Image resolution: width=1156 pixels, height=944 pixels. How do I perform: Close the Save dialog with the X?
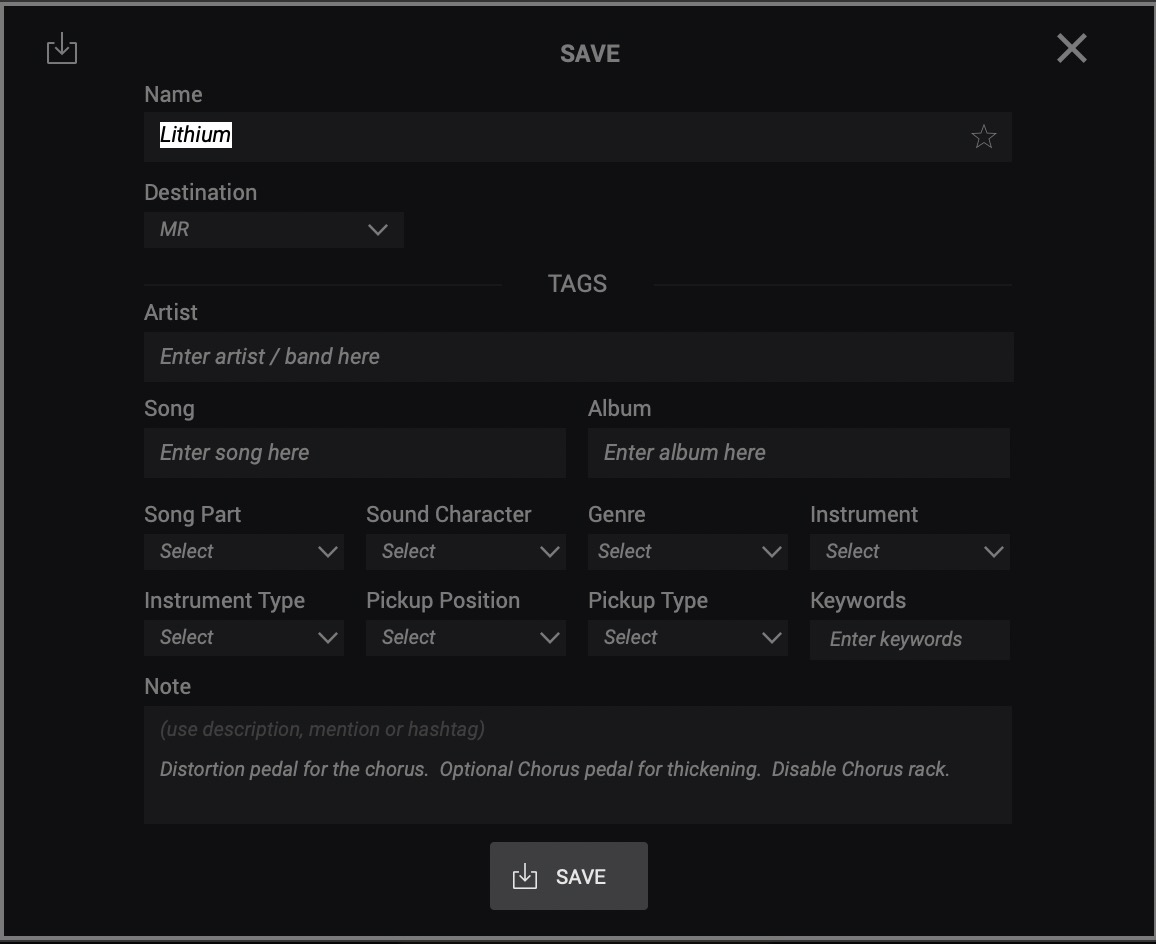click(x=1071, y=48)
